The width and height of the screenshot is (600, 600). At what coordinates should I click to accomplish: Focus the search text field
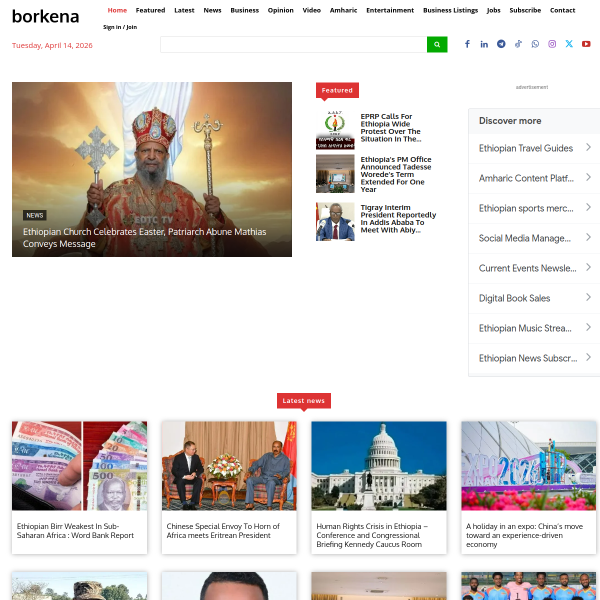(x=293, y=44)
